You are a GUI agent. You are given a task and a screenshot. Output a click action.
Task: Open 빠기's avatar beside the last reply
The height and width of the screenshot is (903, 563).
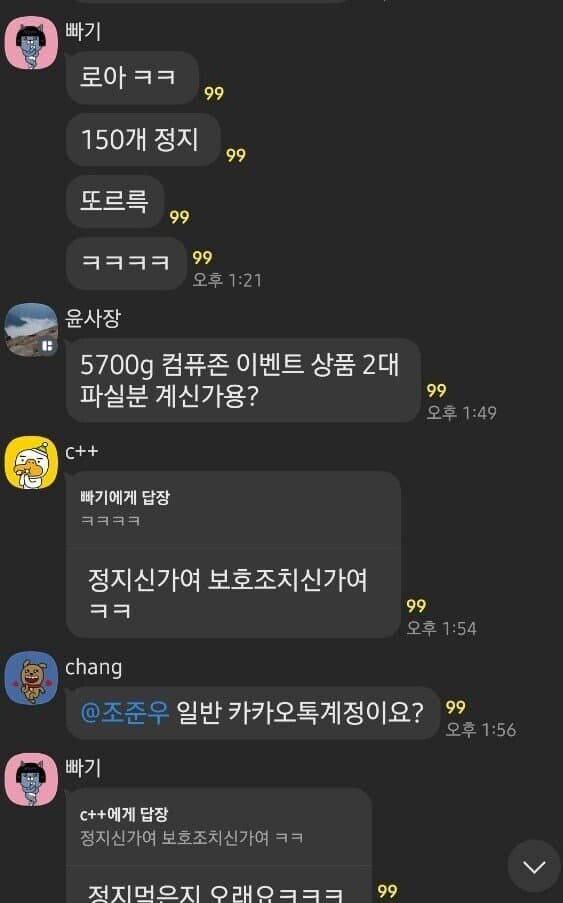32,780
